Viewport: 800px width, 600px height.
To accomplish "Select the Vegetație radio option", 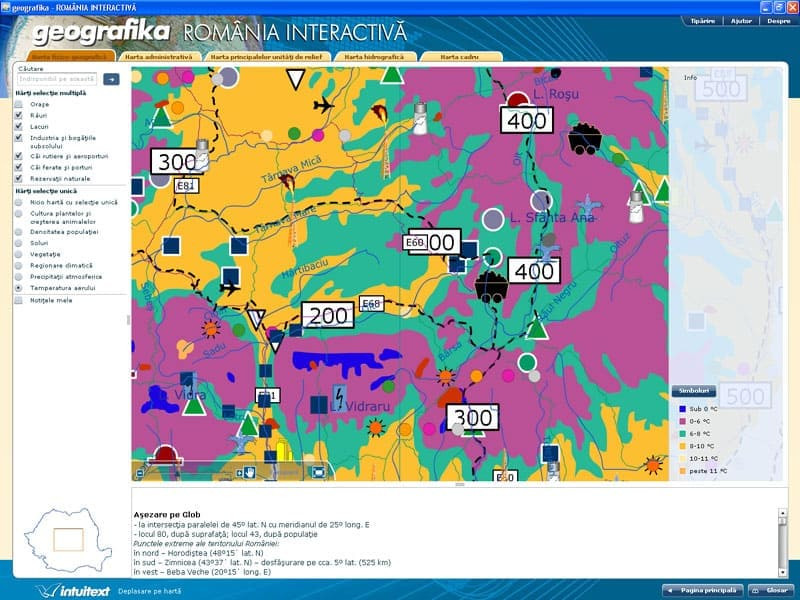I will [x=19, y=254].
